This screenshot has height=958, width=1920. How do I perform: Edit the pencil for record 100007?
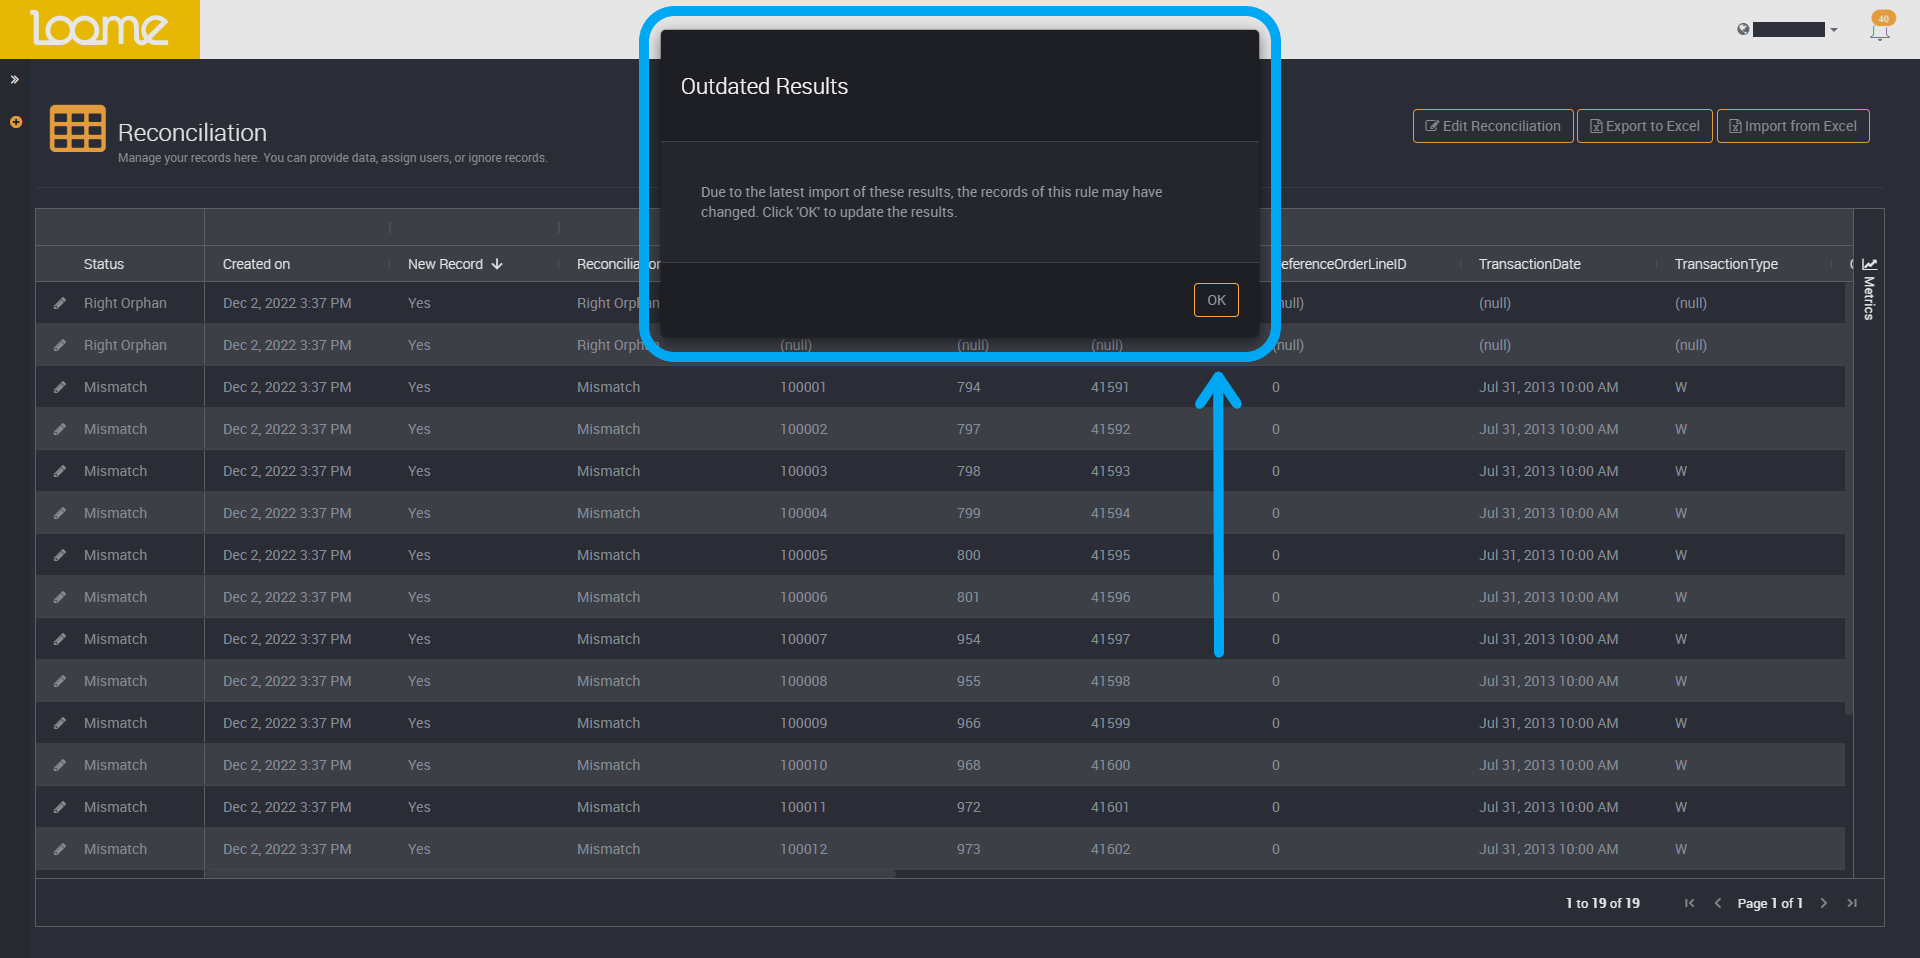pyautogui.click(x=60, y=639)
